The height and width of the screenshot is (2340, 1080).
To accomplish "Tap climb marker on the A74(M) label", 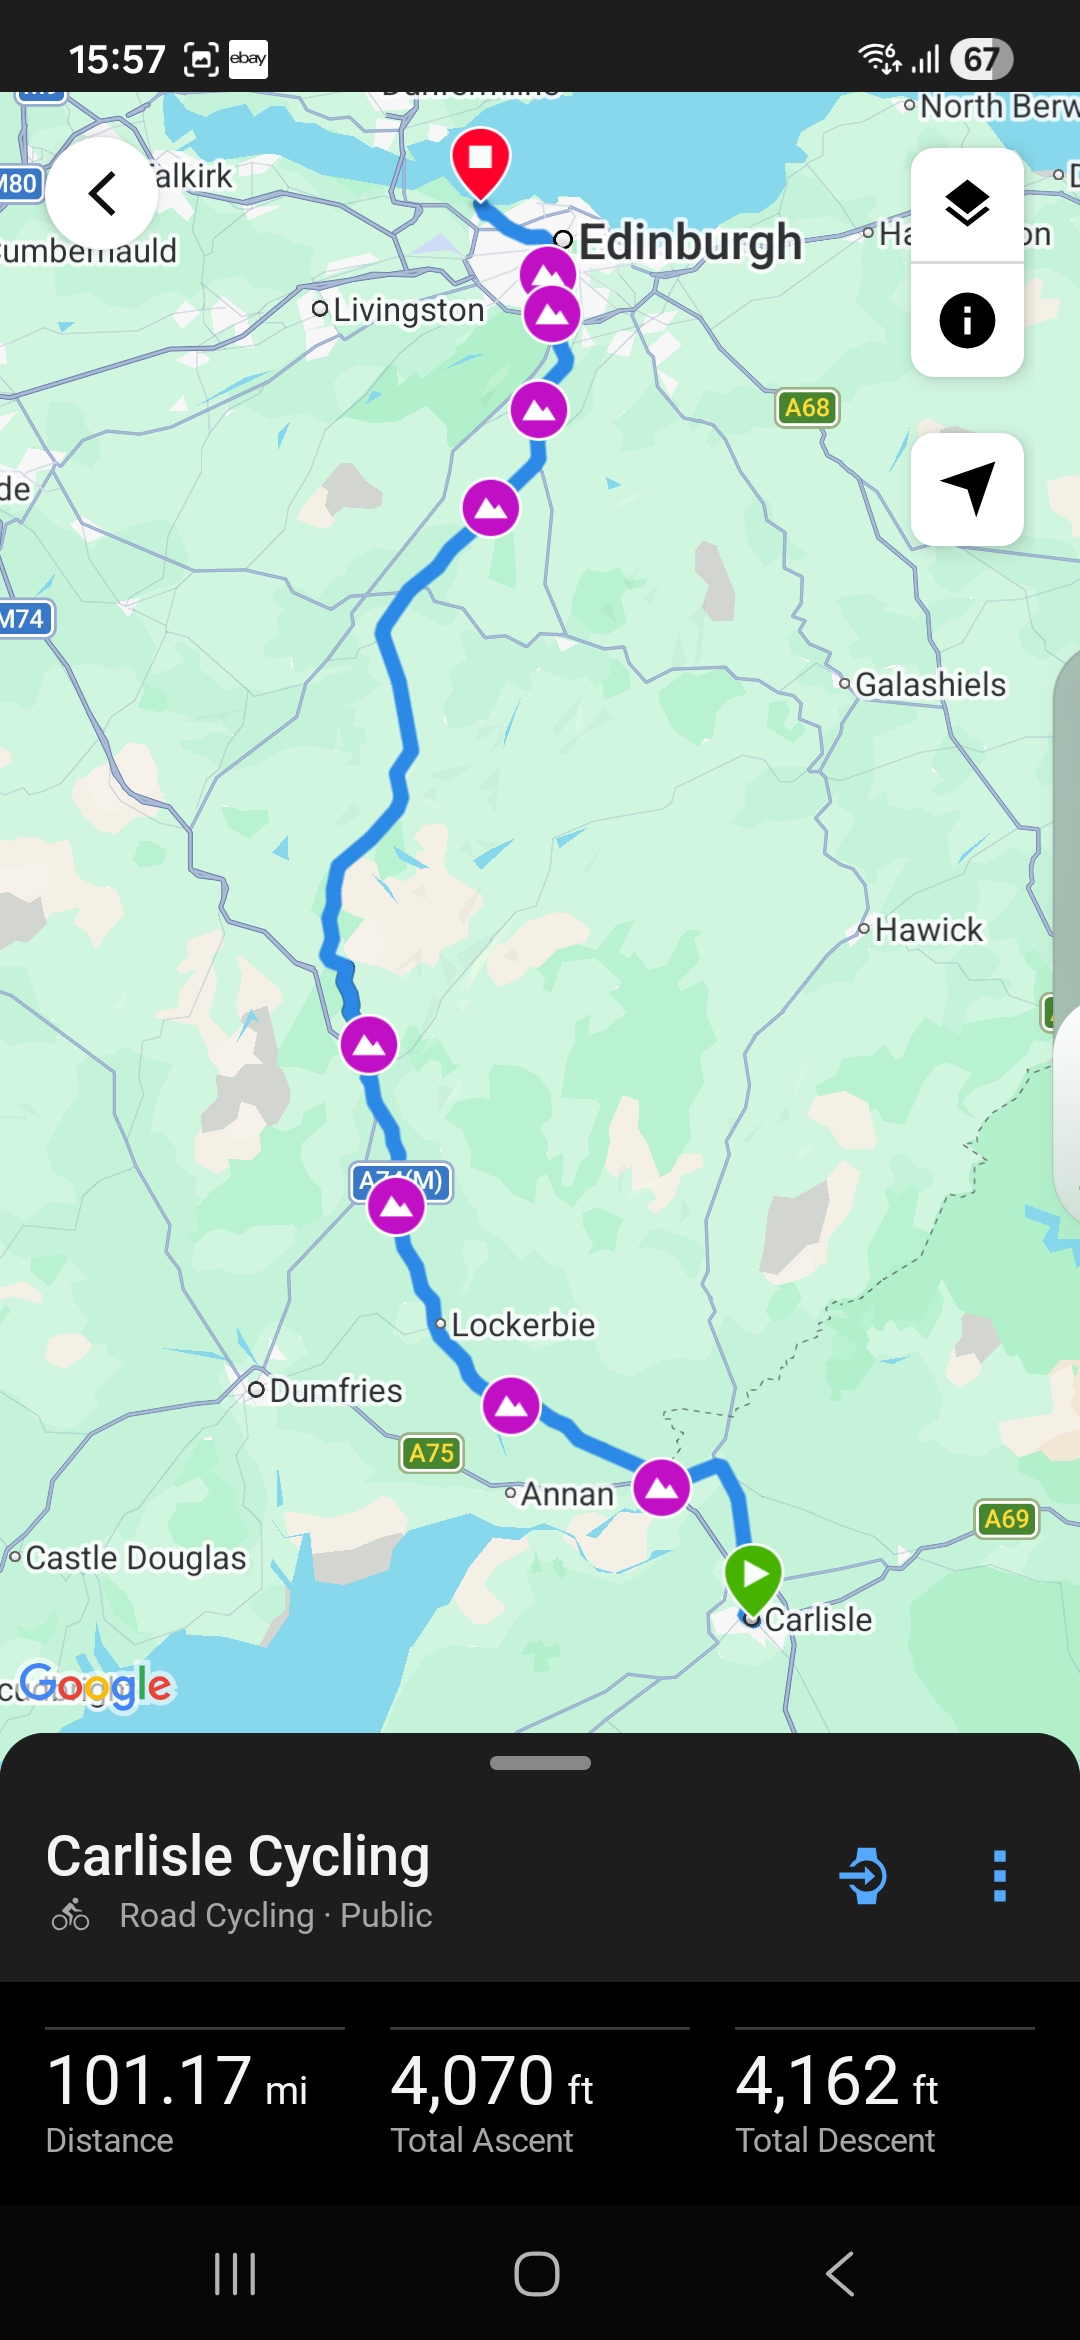I will click(397, 1206).
